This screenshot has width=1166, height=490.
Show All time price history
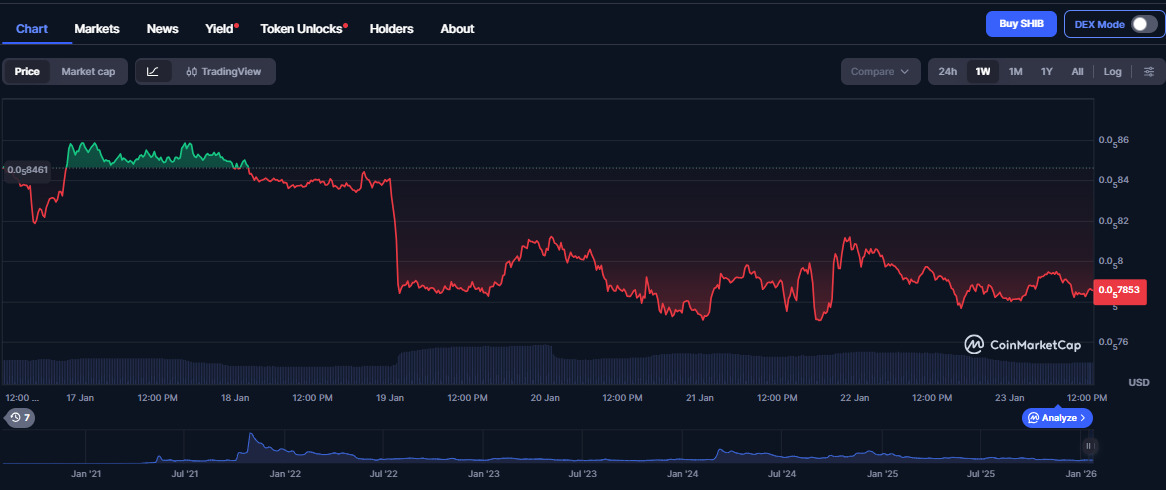click(1077, 71)
